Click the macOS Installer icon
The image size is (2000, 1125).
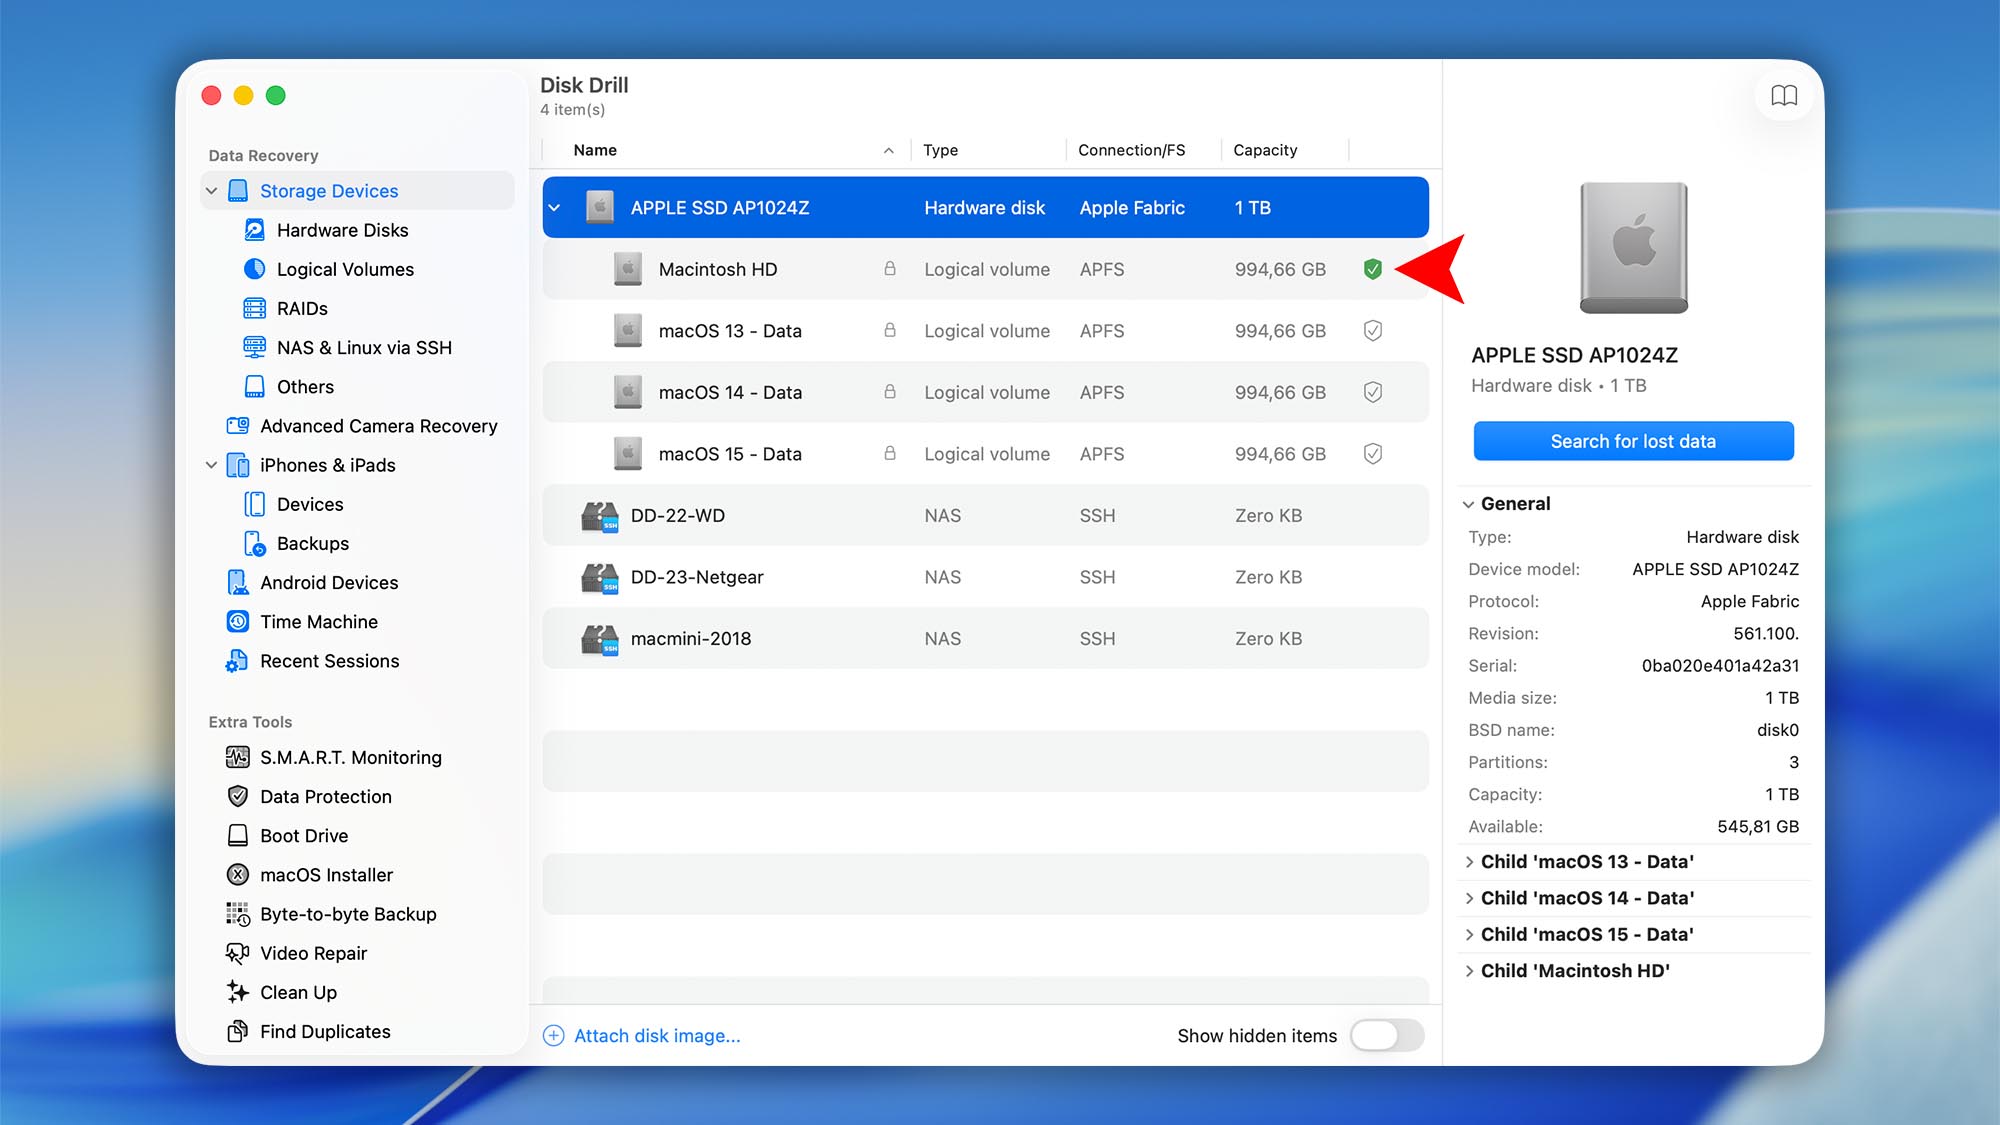pos(238,875)
